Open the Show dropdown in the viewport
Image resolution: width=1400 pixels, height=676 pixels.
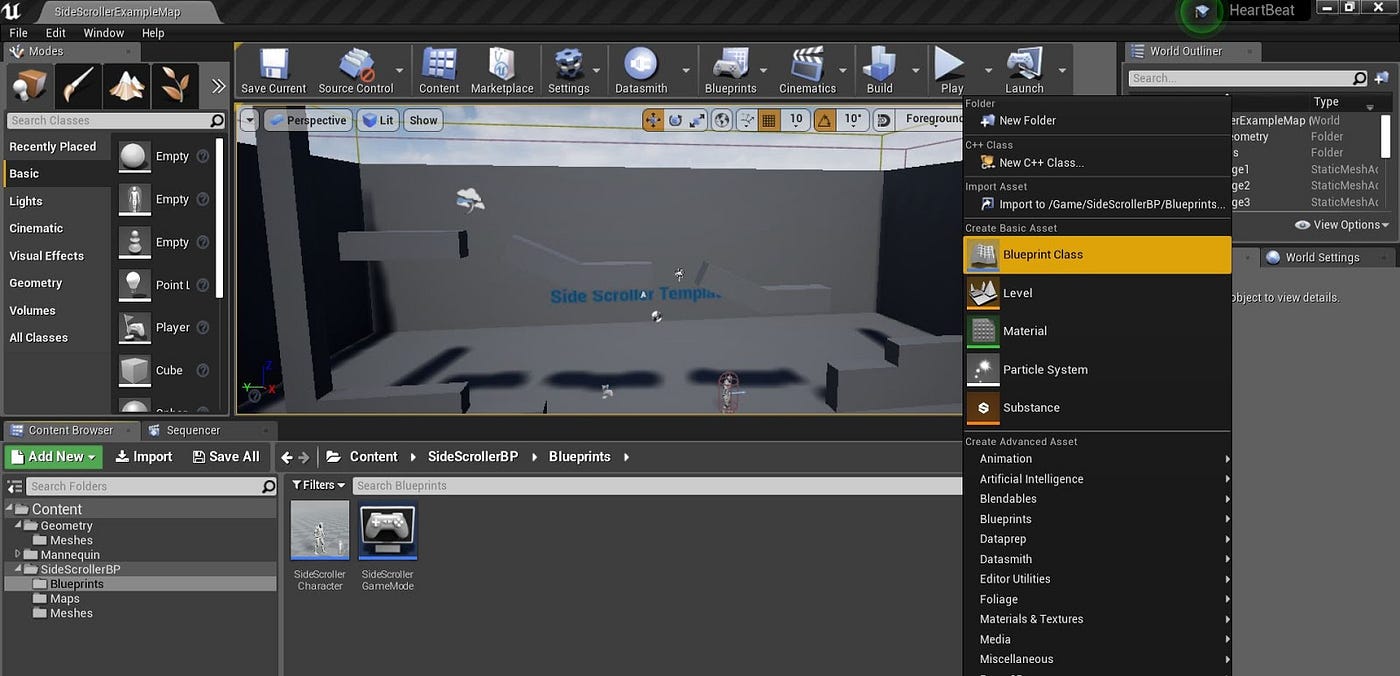pyautogui.click(x=423, y=119)
